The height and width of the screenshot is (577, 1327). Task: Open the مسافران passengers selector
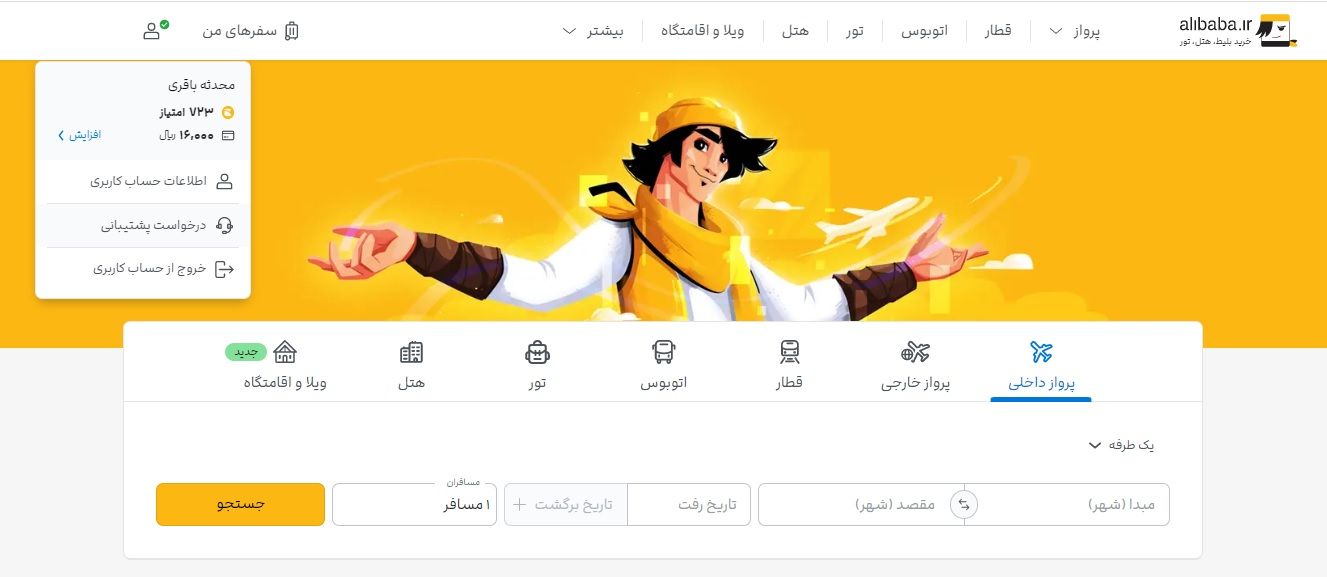(x=414, y=504)
